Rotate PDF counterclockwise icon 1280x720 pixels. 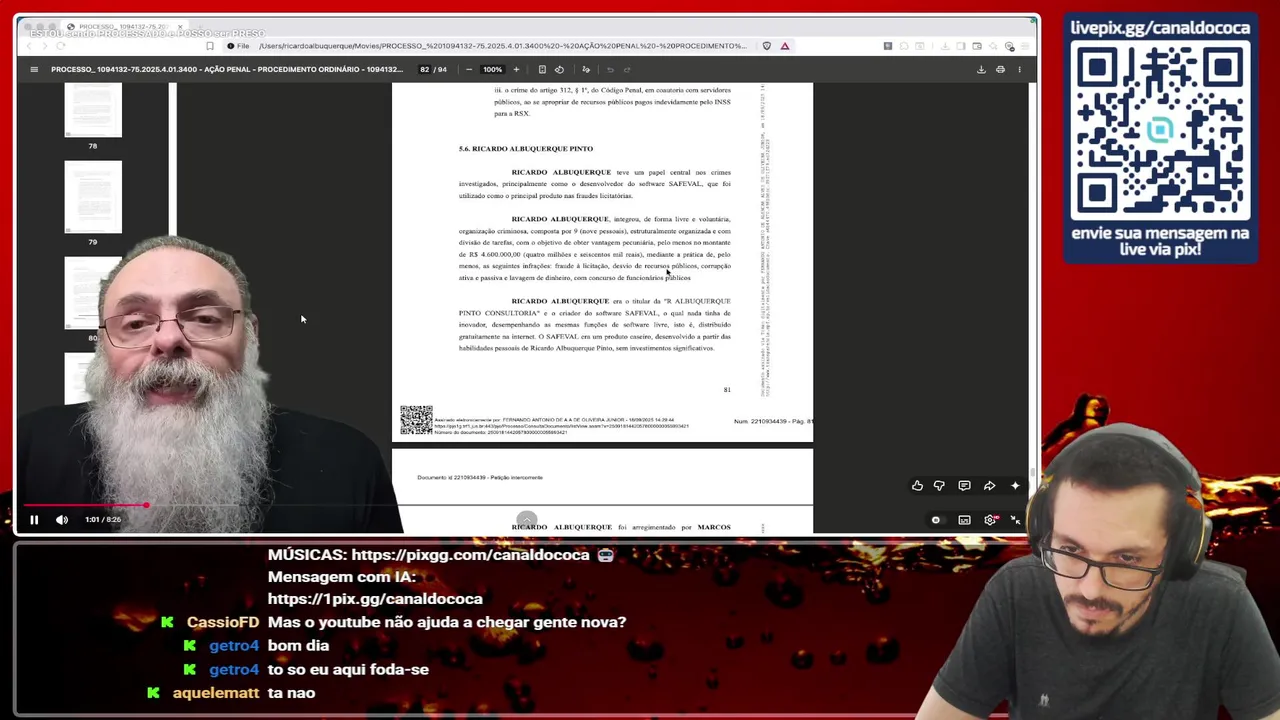[x=559, y=69]
